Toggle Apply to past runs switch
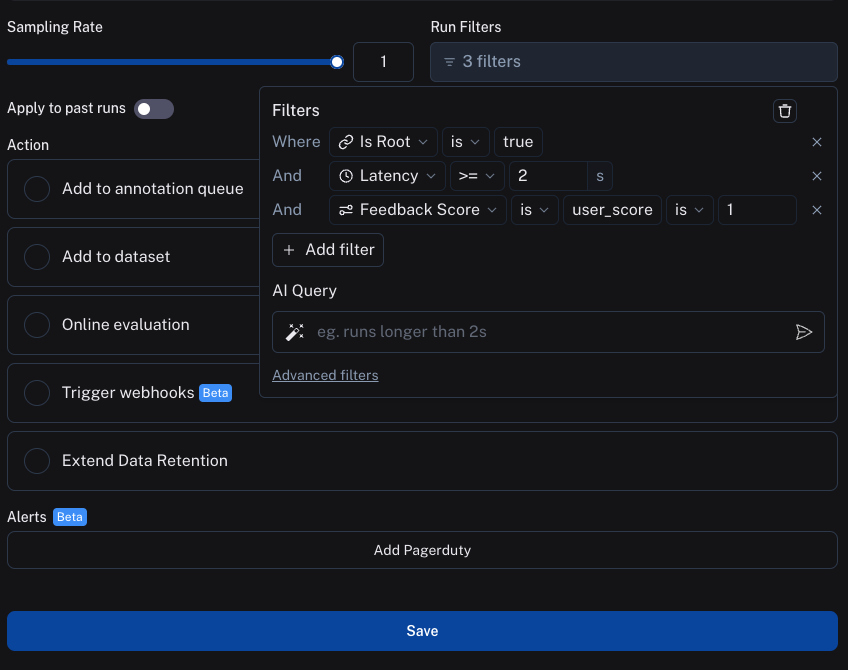The width and height of the screenshot is (848, 670). pos(154,109)
